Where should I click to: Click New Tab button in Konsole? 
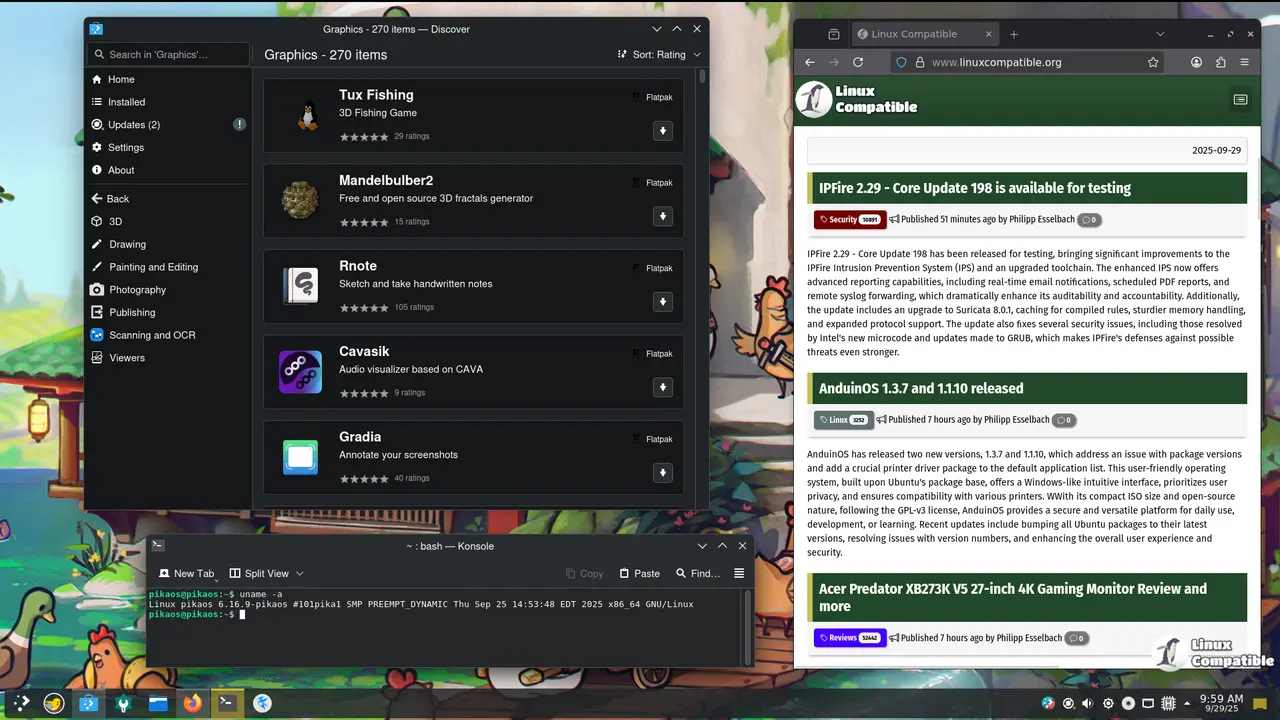pyautogui.click(x=186, y=573)
